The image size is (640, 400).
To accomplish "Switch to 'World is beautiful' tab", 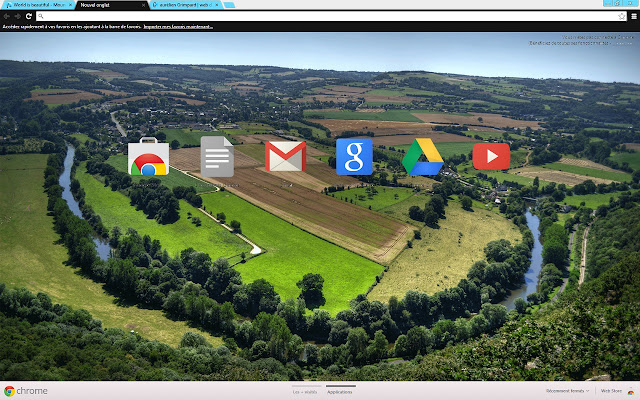I will pos(39,5).
